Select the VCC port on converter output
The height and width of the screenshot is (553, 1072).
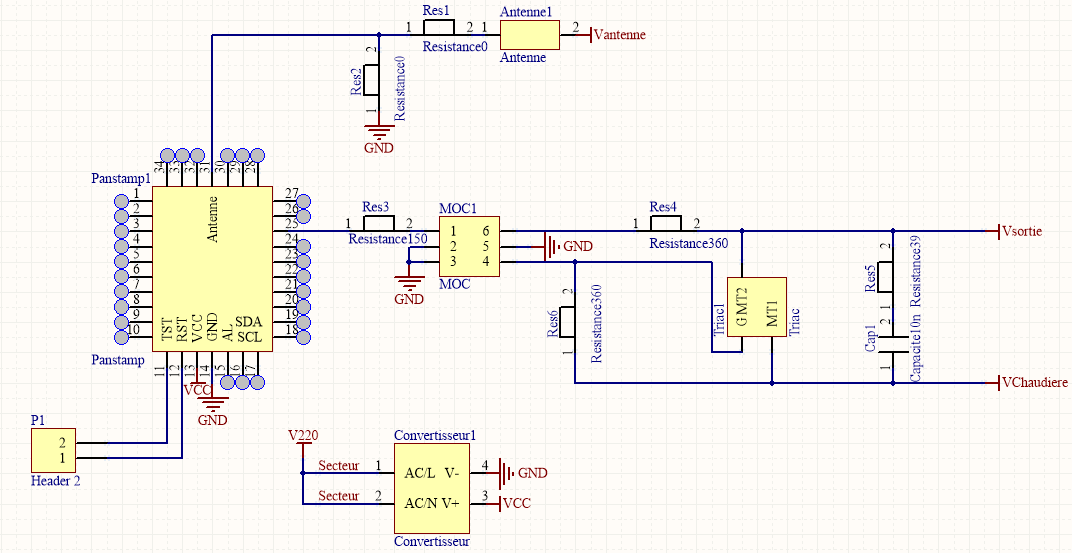point(515,503)
